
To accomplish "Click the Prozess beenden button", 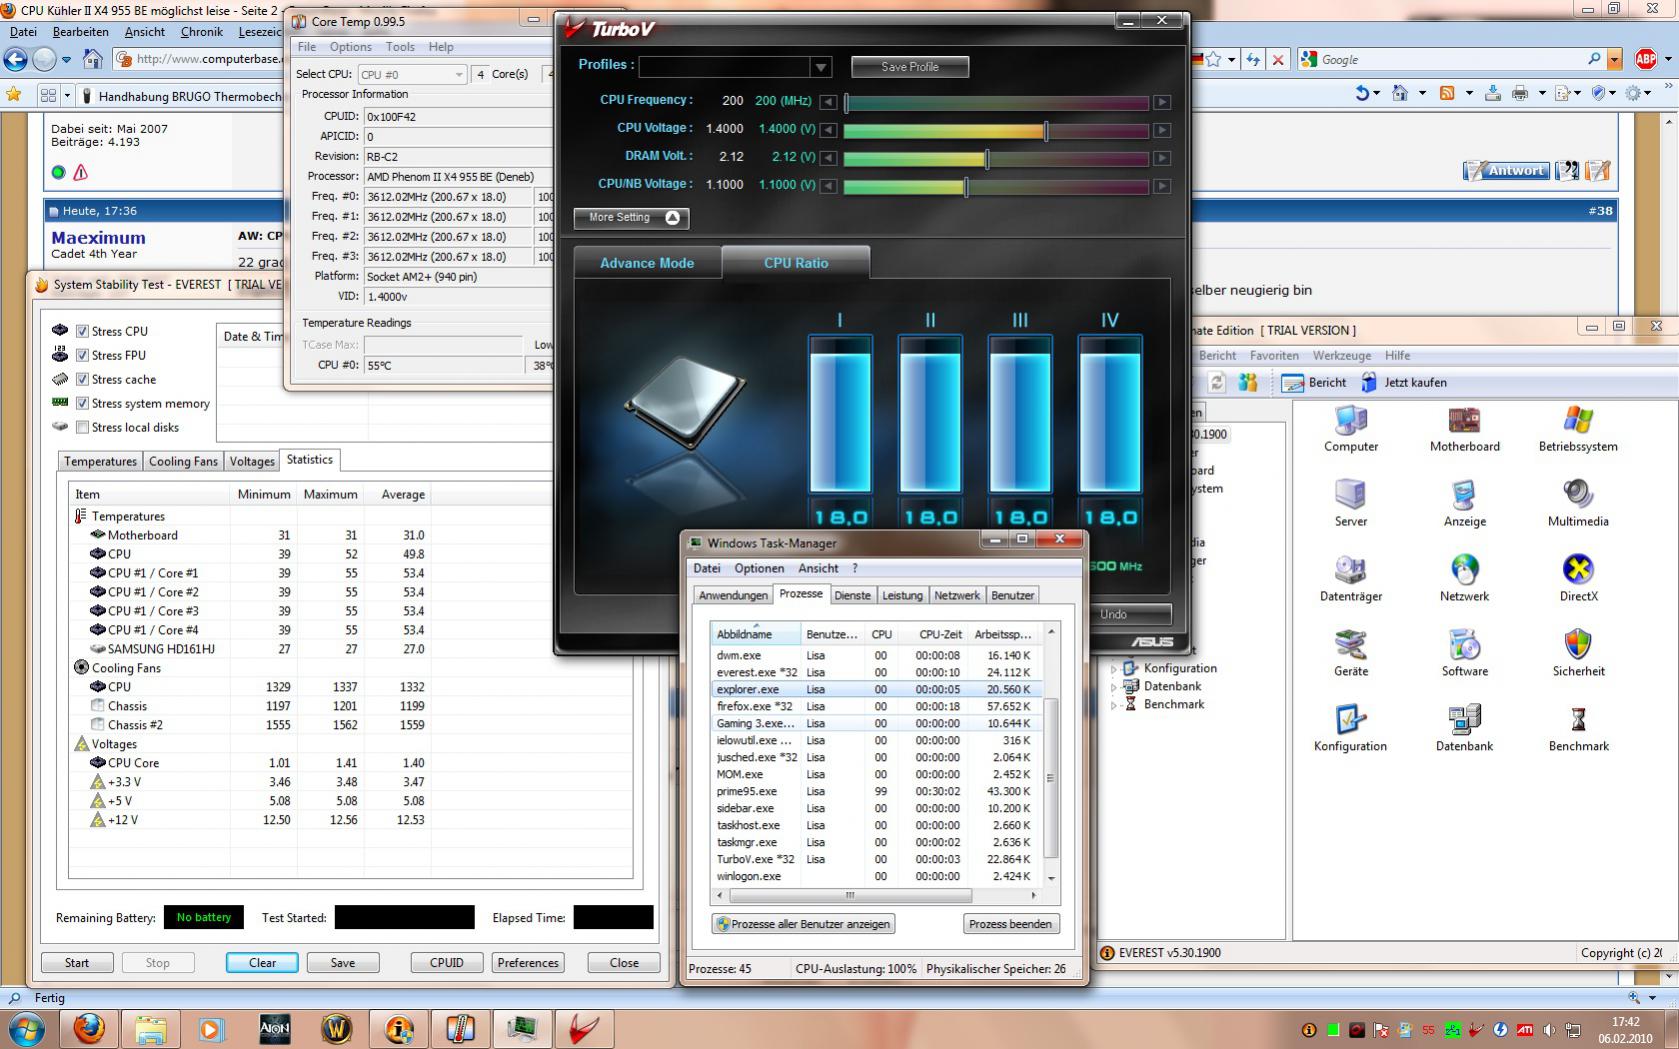I will [x=1010, y=924].
